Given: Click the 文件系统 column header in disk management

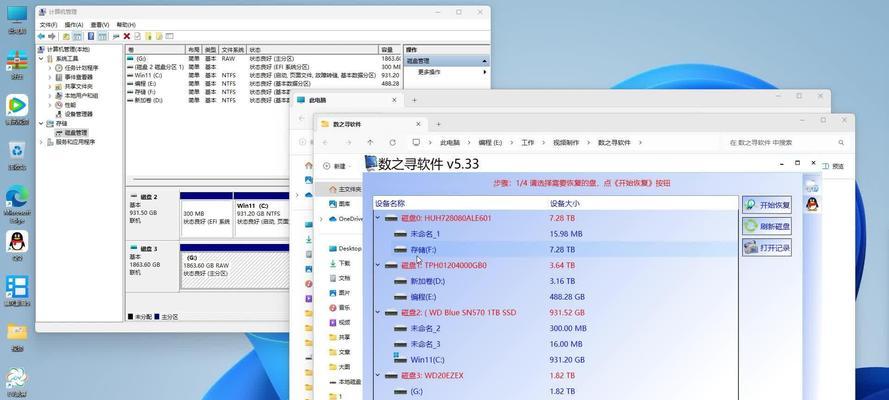Looking at the screenshot, I should (232, 50).
